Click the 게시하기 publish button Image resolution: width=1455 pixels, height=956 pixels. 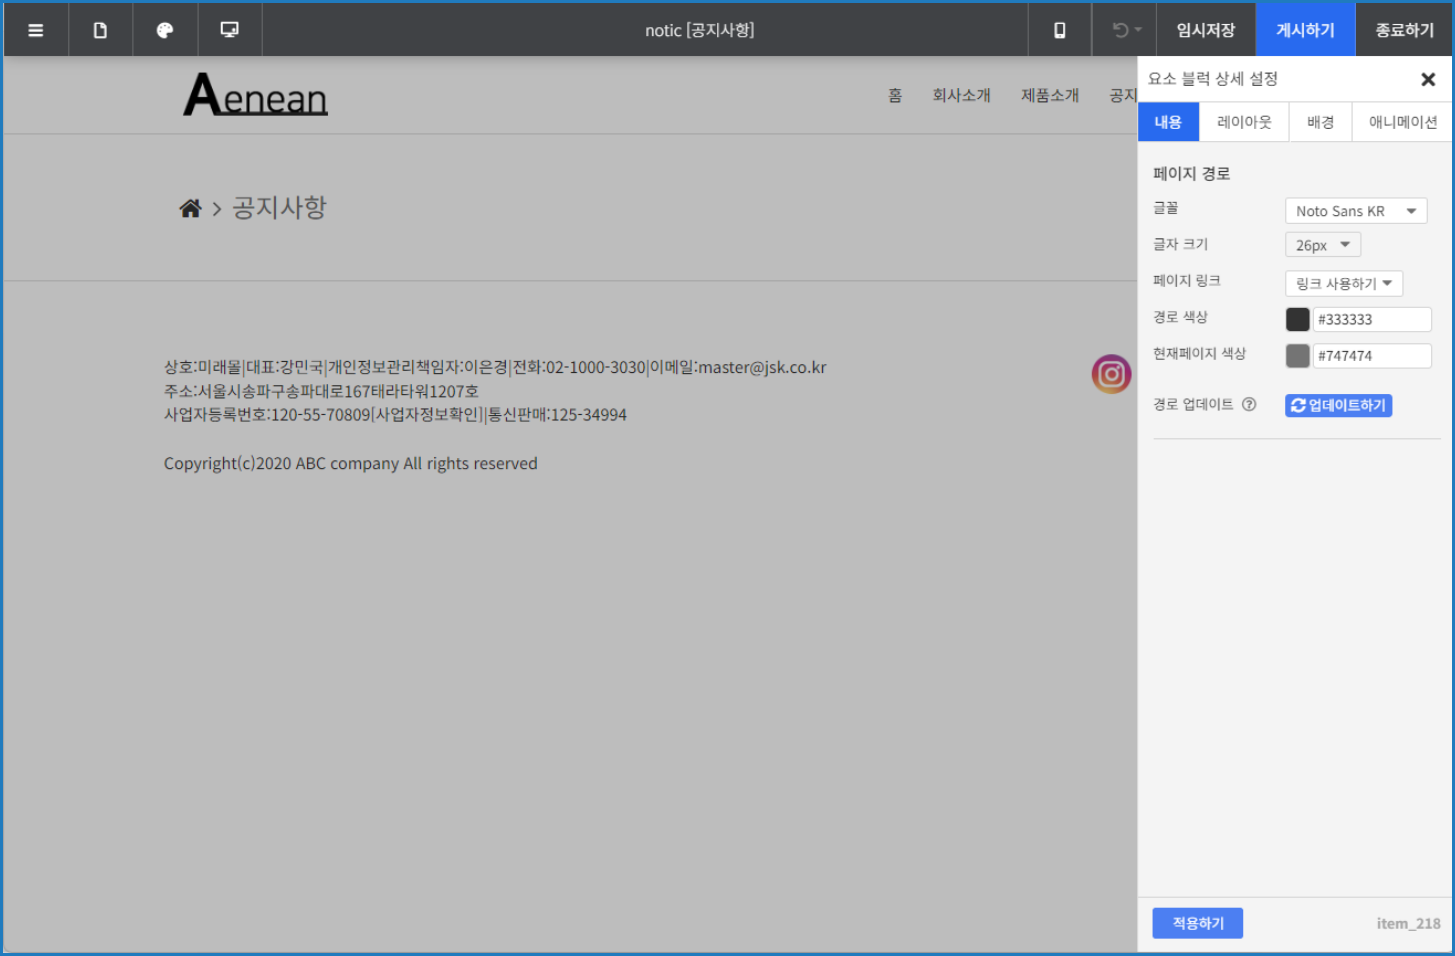tap(1304, 29)
